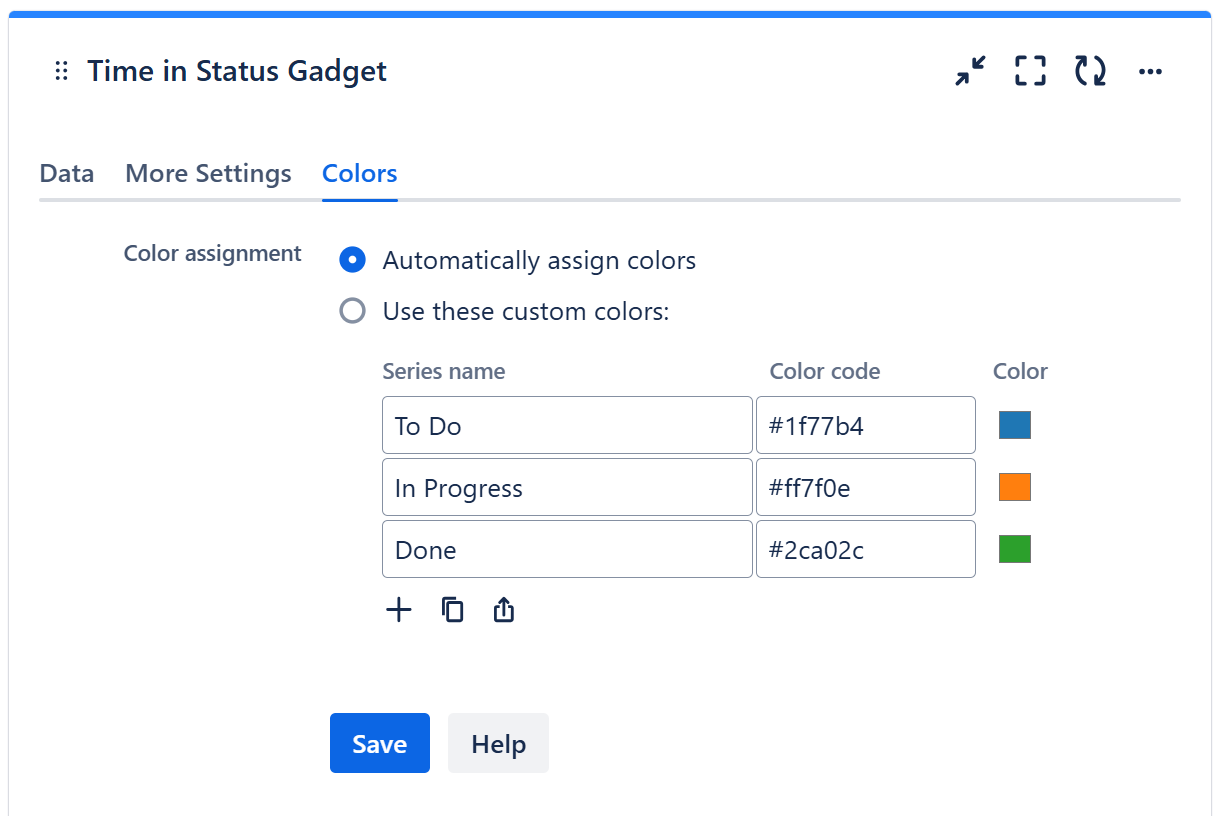Refresh the Time in Status Gadget

point(1090,71)
